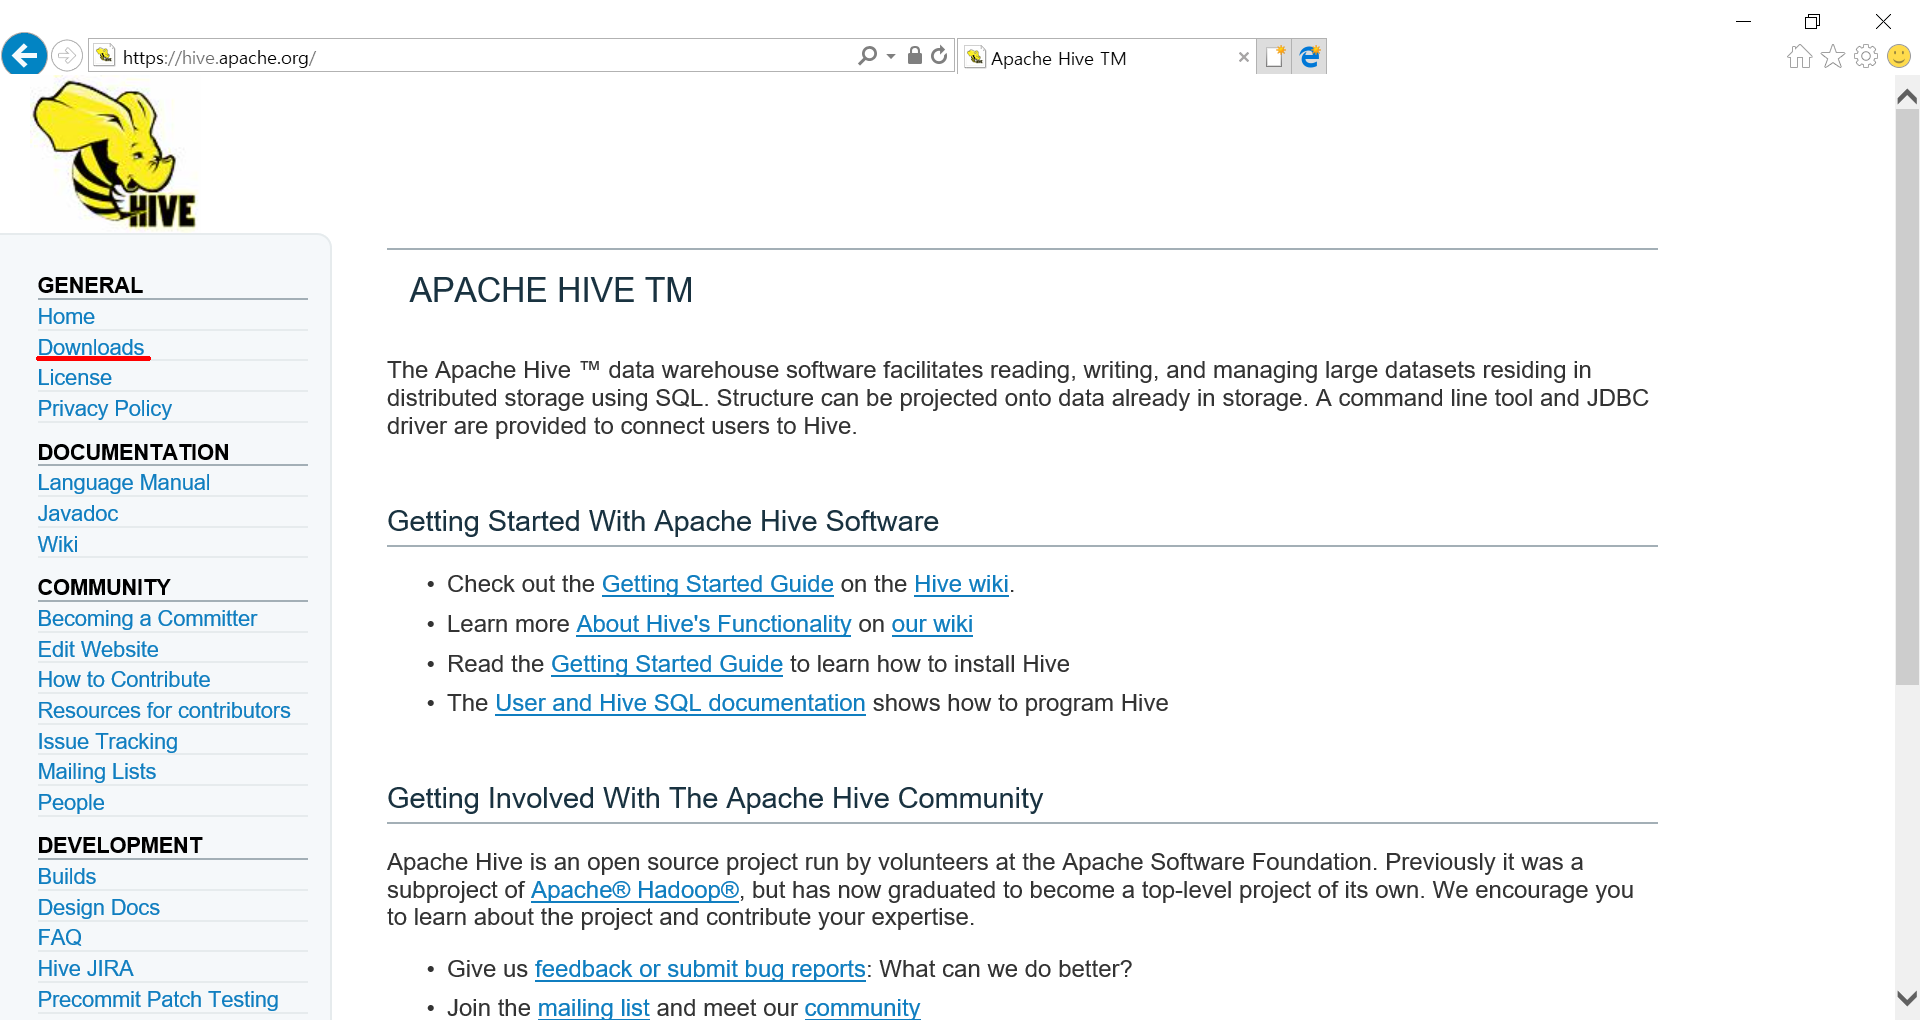Open Tools with the gear icon
Screen dimensions: 1920x1020
coord(1866,57)
